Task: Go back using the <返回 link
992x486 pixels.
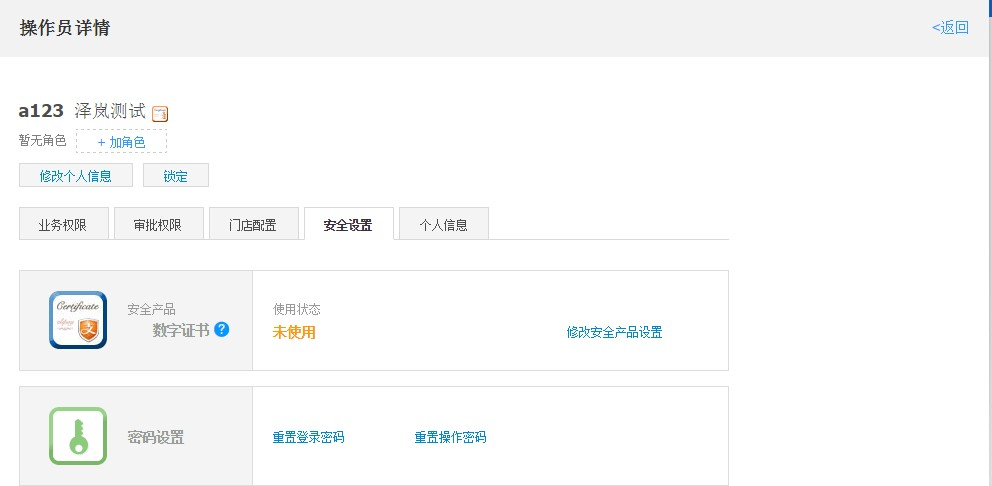Action: click(x=950, y=27)
